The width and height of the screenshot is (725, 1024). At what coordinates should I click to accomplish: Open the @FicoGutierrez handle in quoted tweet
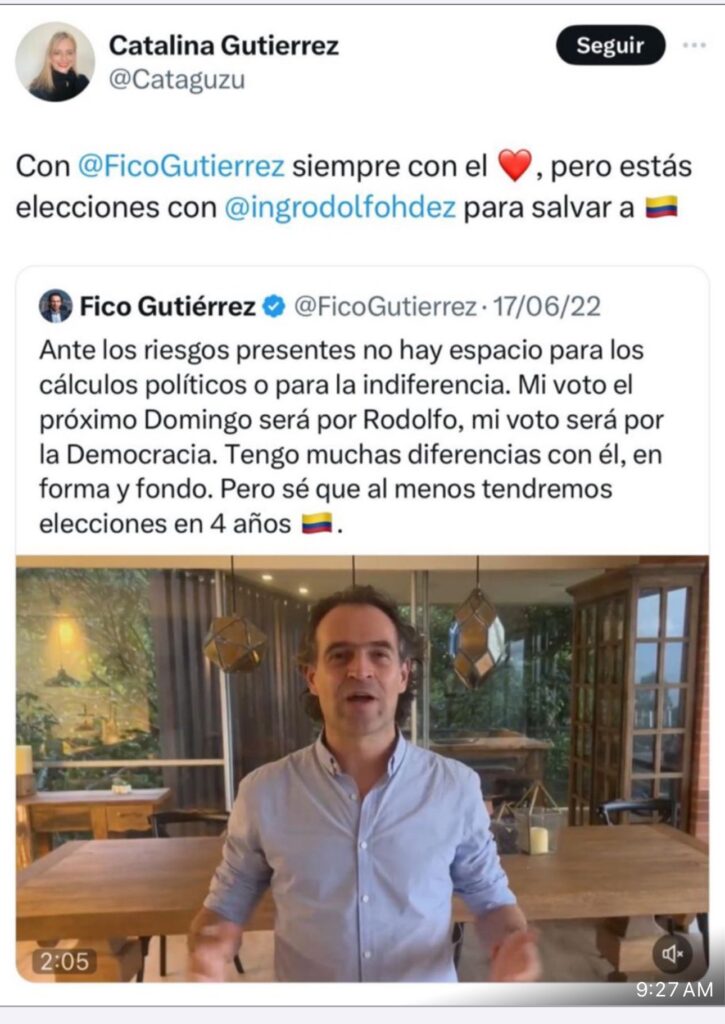[x=385, y=306]
